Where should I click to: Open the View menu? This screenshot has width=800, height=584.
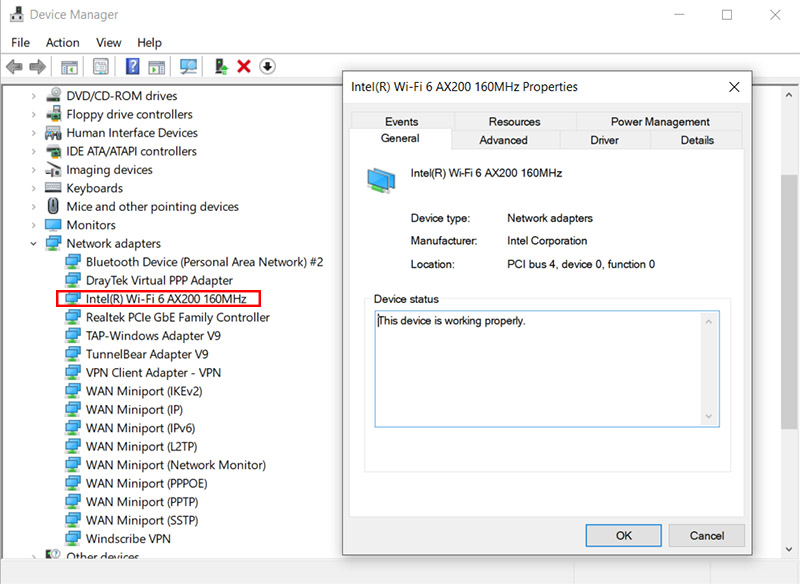pos(109,42)
